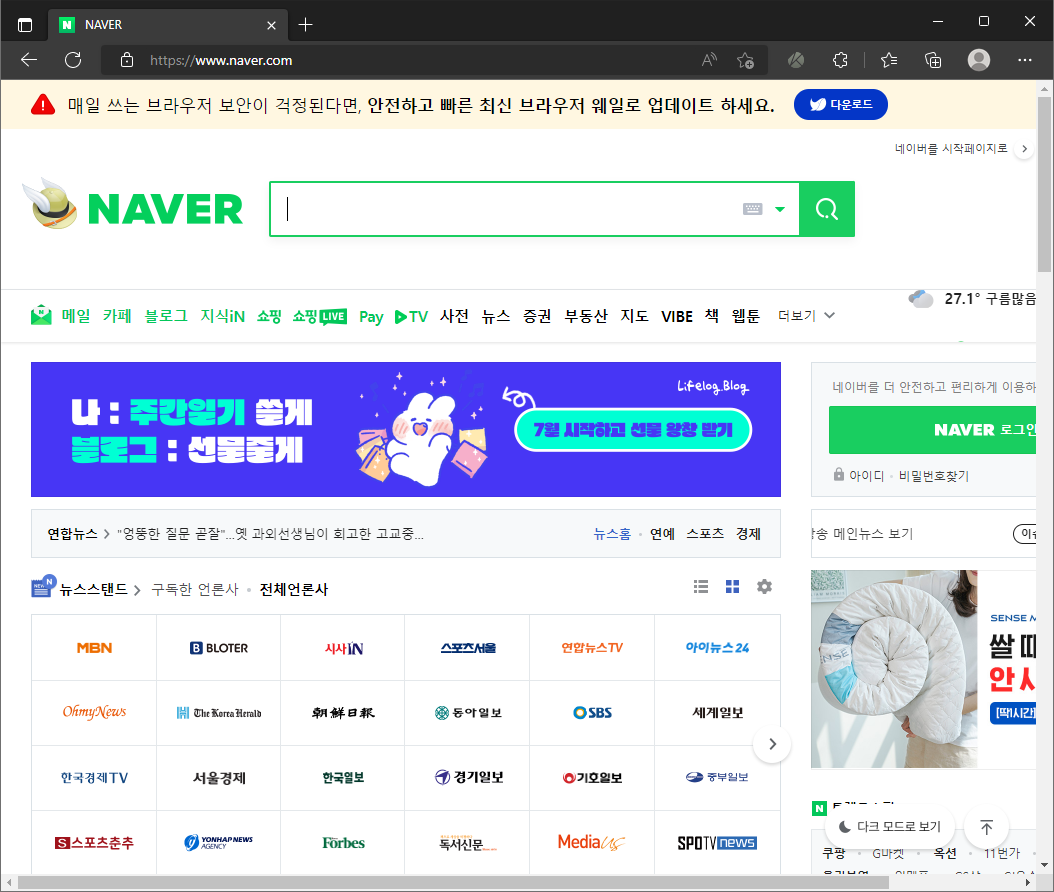The width and height of the screenshot is (1054, 892).
Task: Click 네이버를 시작페이지로 link
Action: coord(950,148)
